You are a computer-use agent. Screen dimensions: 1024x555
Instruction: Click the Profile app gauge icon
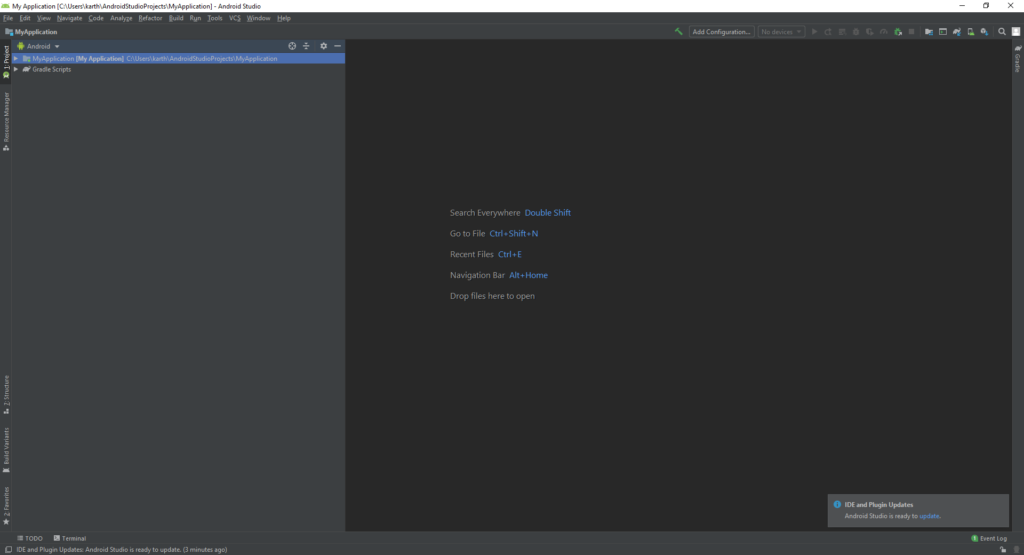(x=884, y=31)
